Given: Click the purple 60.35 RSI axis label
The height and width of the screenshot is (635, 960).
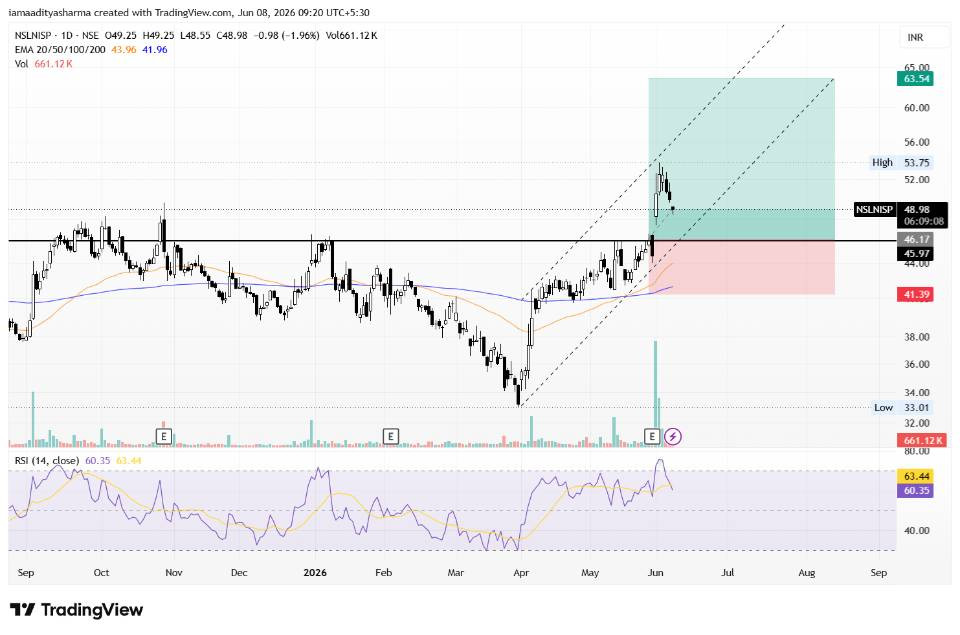Looking at the screenshot, I should coord(916,490).
